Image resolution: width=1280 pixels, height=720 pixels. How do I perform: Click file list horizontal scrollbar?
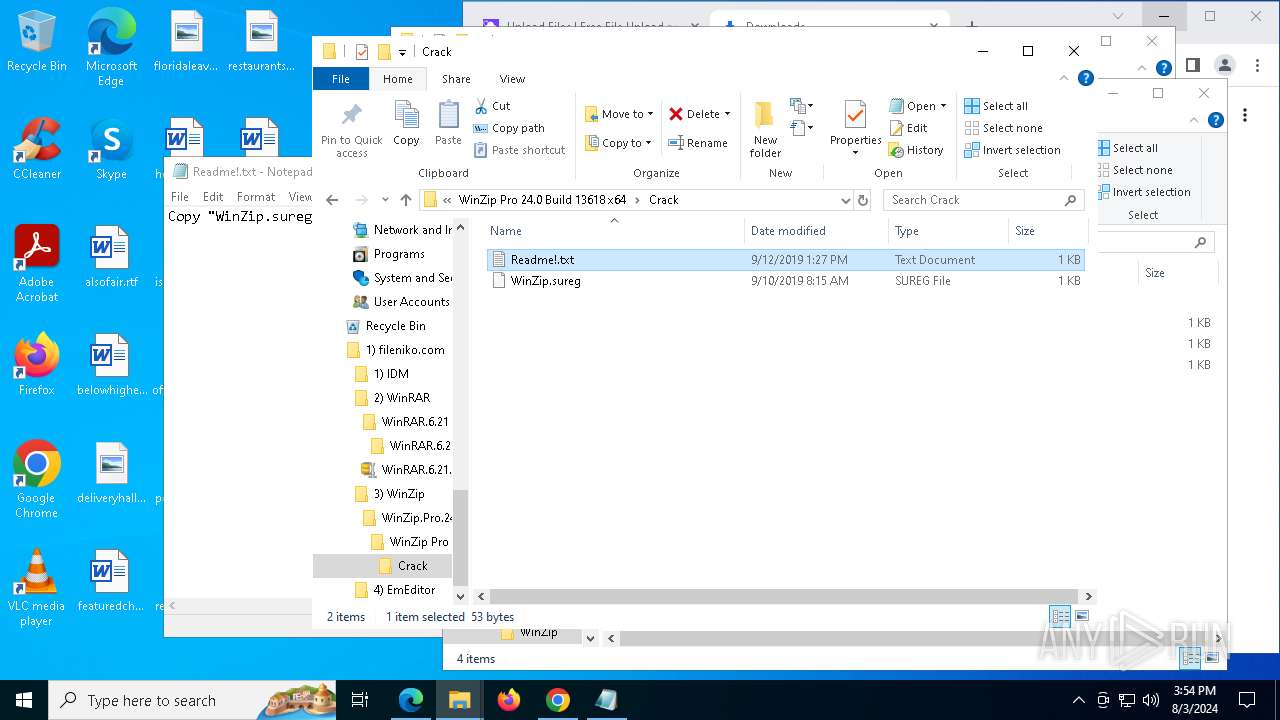(x=784, y=596)
